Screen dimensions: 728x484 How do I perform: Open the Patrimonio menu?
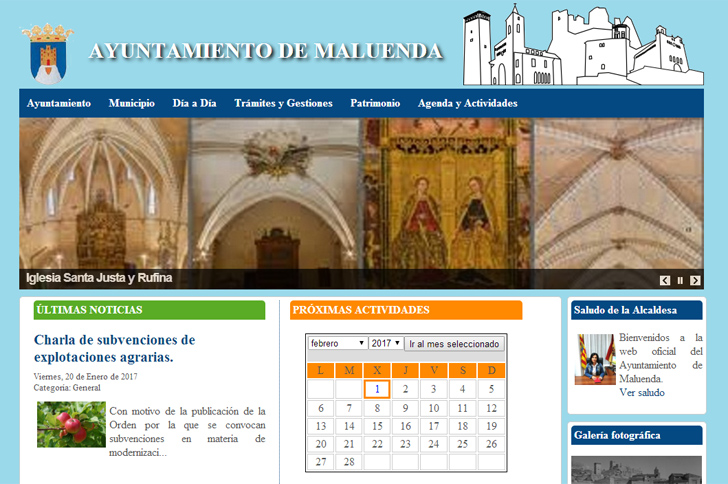coord(375,103)
